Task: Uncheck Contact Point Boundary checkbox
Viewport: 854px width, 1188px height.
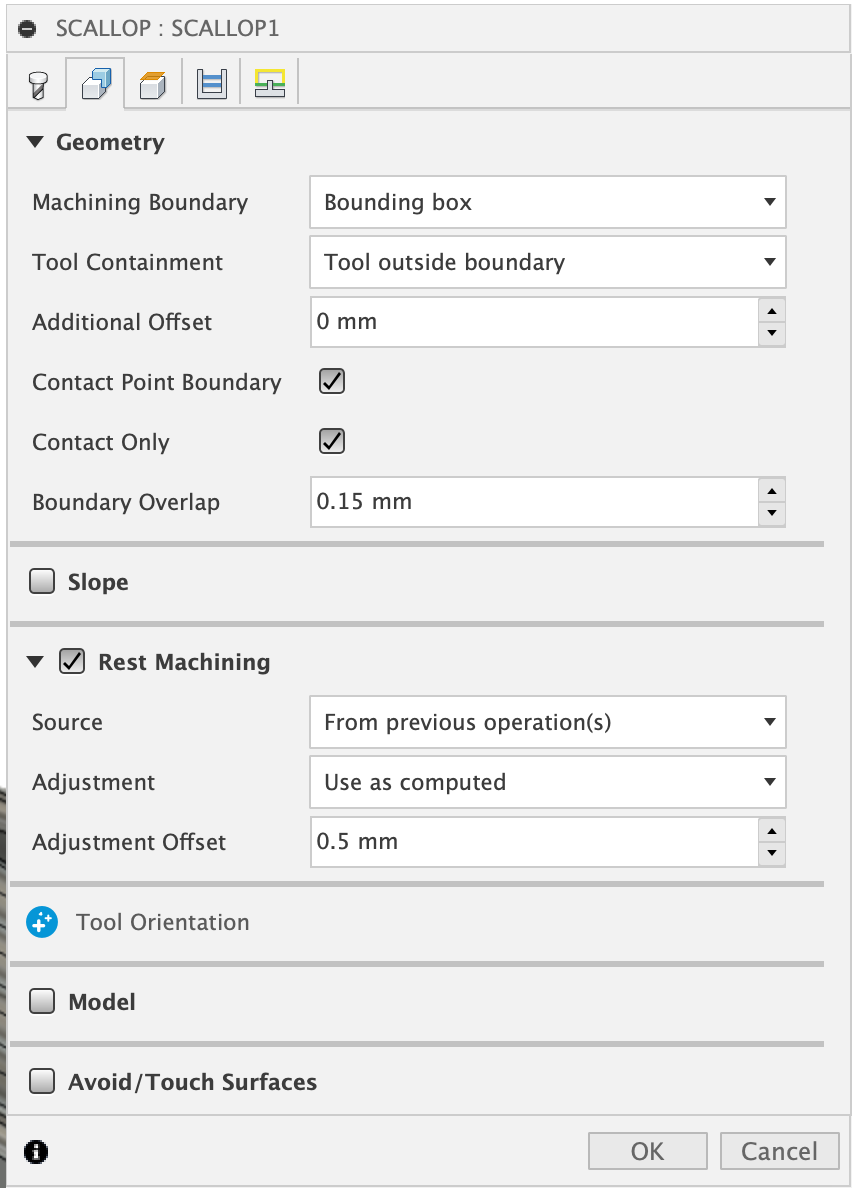Action: (x=331, y=381)
